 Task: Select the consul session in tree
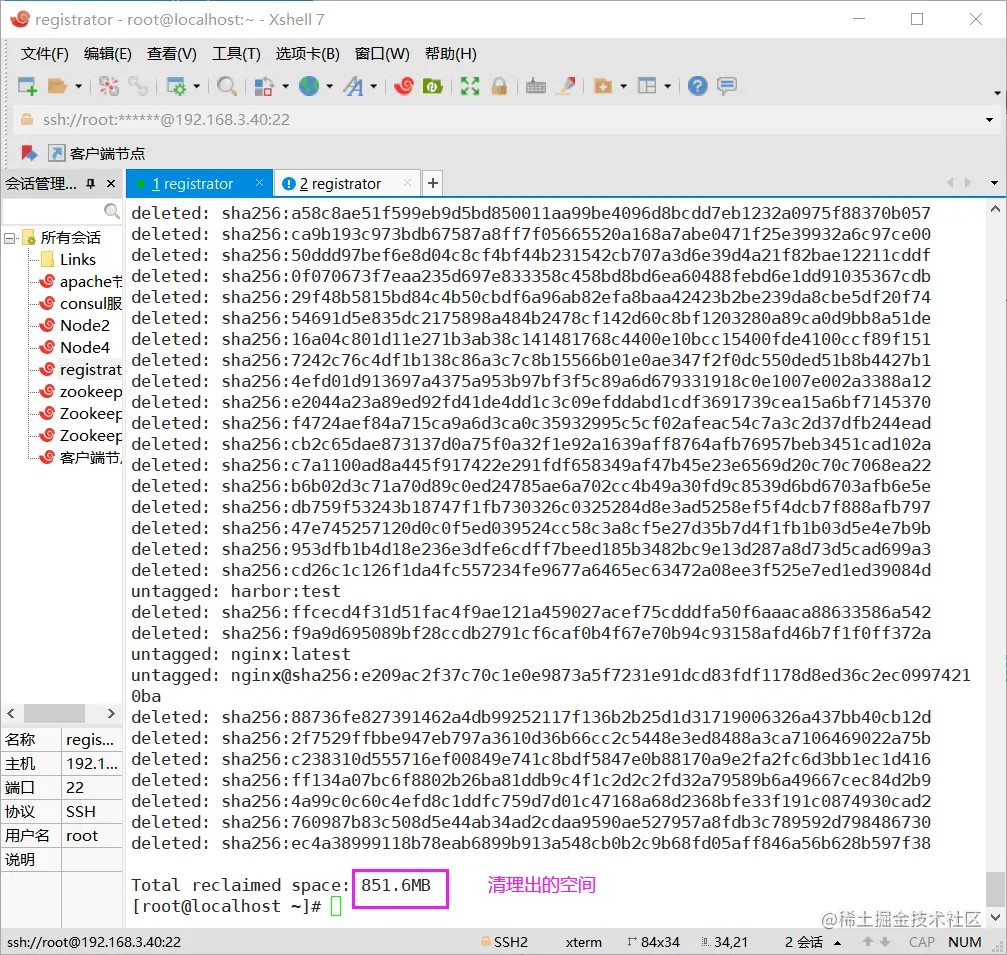pyautogui.click(x=81, y=303)
